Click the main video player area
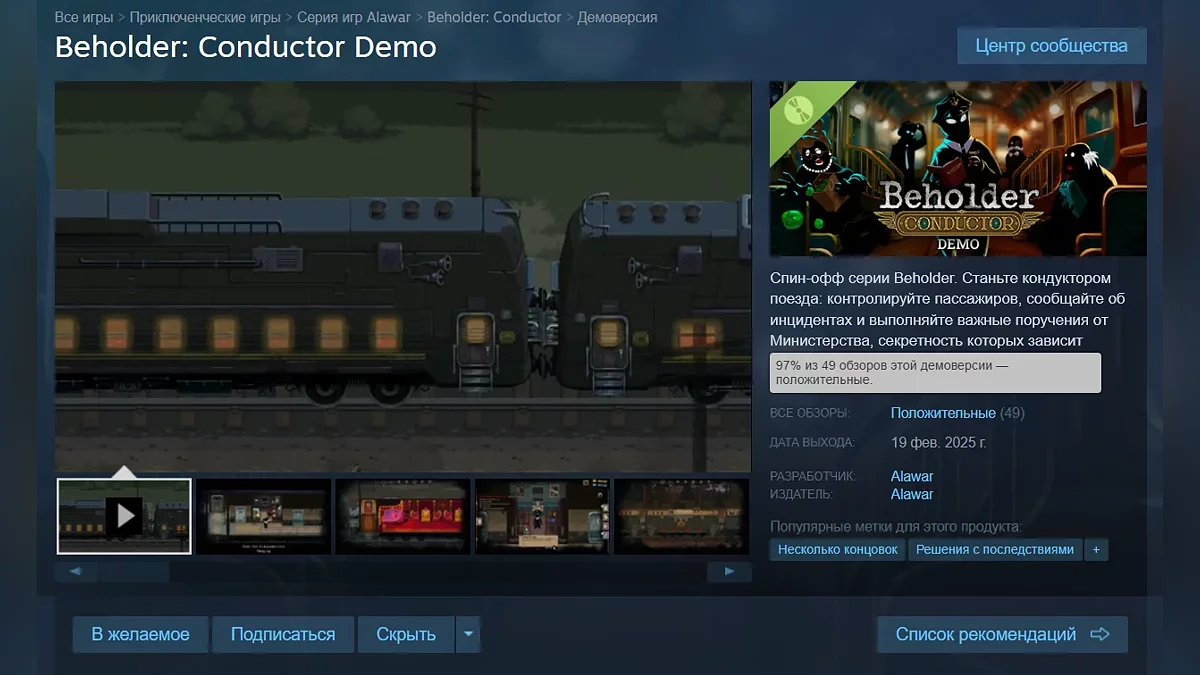This screenshot has width=1200, height=675. click(x=403, y=277)
